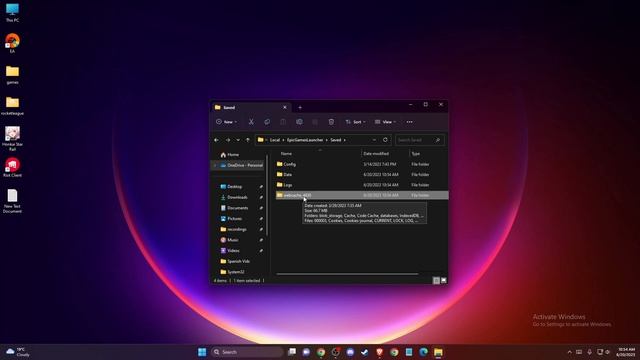Open the New item dropdown
This screenshot has width=640, height=360.
[227, 122]
